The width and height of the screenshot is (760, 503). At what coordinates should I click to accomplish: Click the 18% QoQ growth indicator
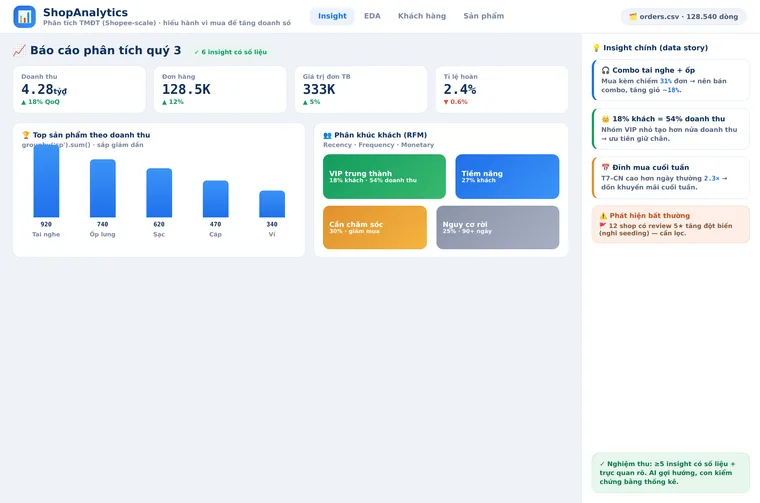pyautogui.click(x=40, y=102)
